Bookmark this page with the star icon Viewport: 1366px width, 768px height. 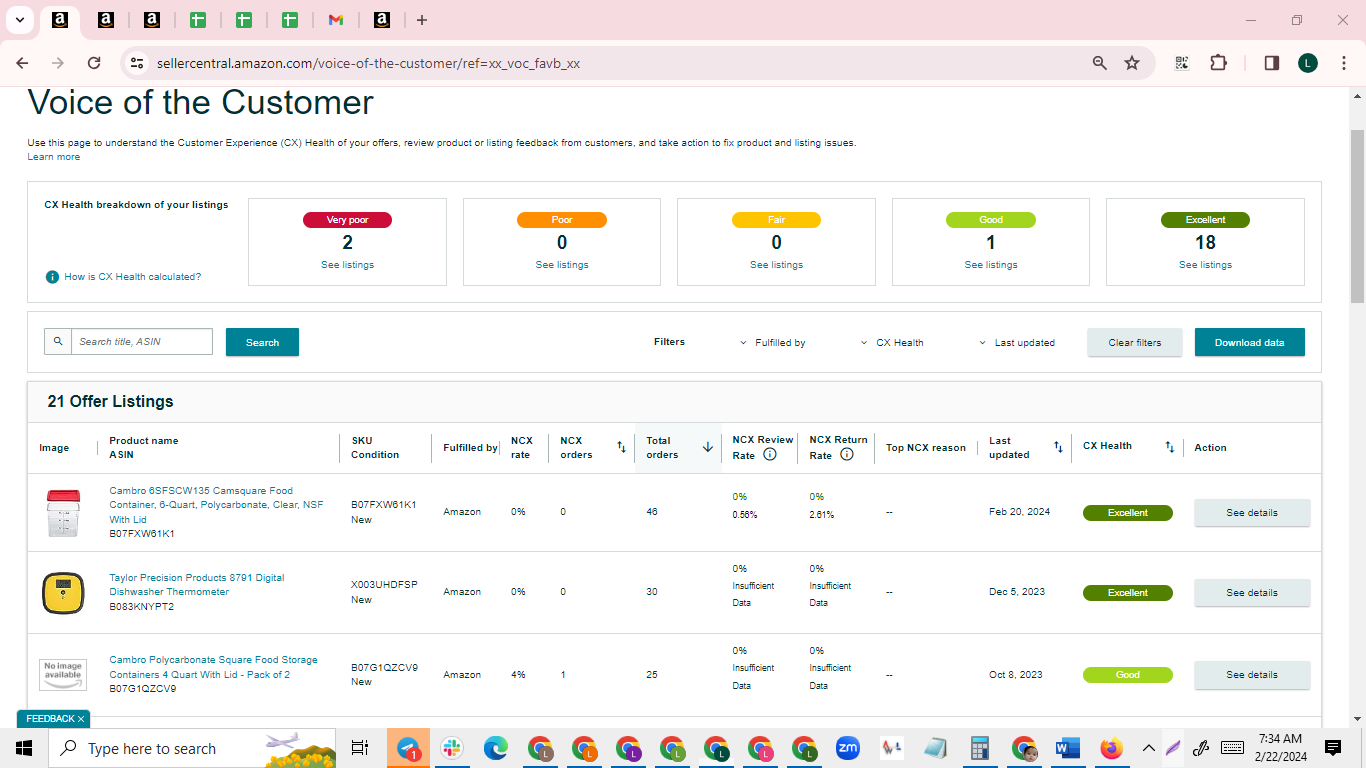point(1132,63)
